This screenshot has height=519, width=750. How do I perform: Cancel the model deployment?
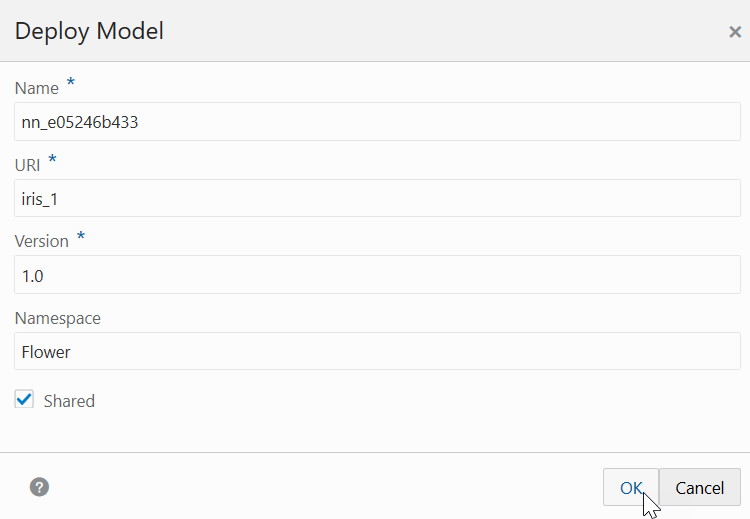700,487
